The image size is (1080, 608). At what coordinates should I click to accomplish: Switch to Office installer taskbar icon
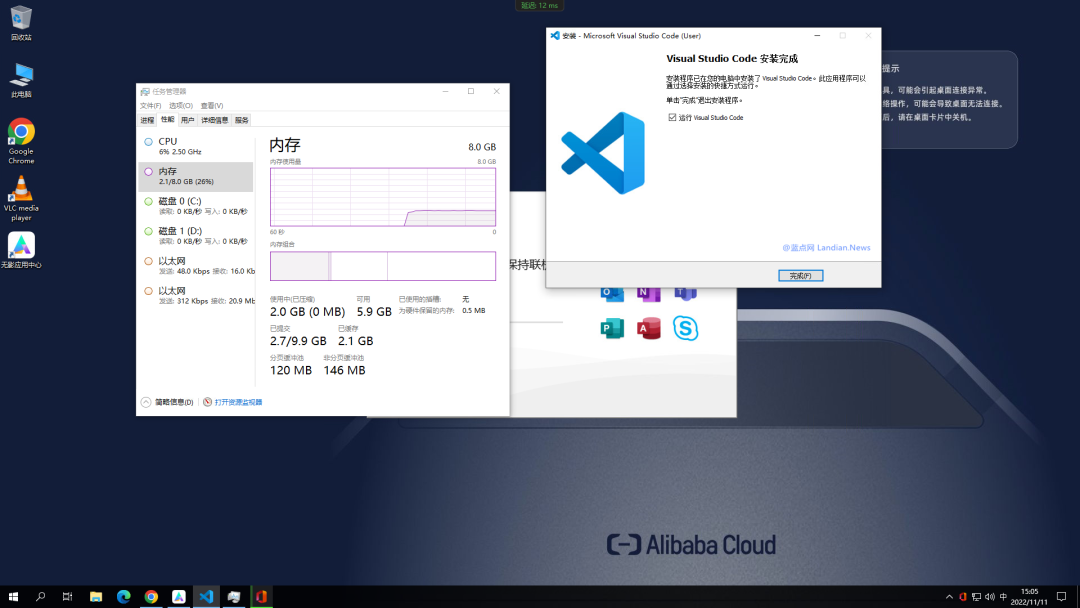tap(261, 596)
